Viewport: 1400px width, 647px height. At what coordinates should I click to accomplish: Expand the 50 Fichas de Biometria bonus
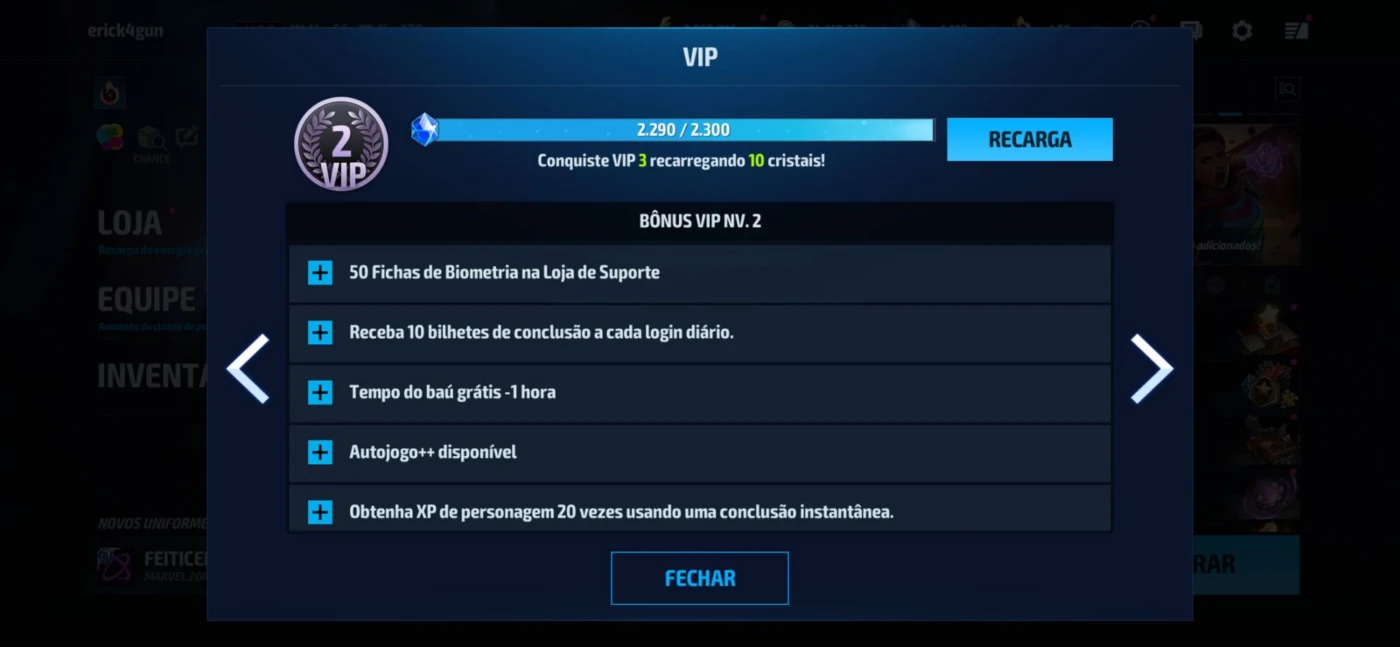pyautogui.click(x=320, y=273)
